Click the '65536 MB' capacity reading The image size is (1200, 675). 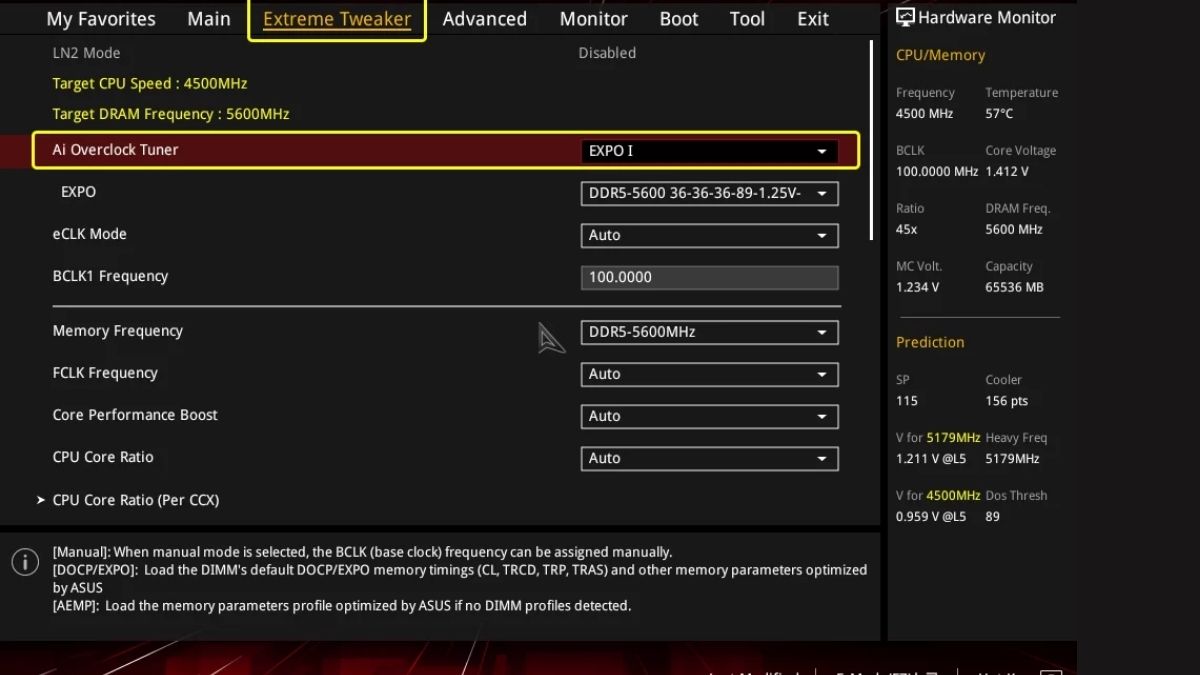coord(1014,288)
